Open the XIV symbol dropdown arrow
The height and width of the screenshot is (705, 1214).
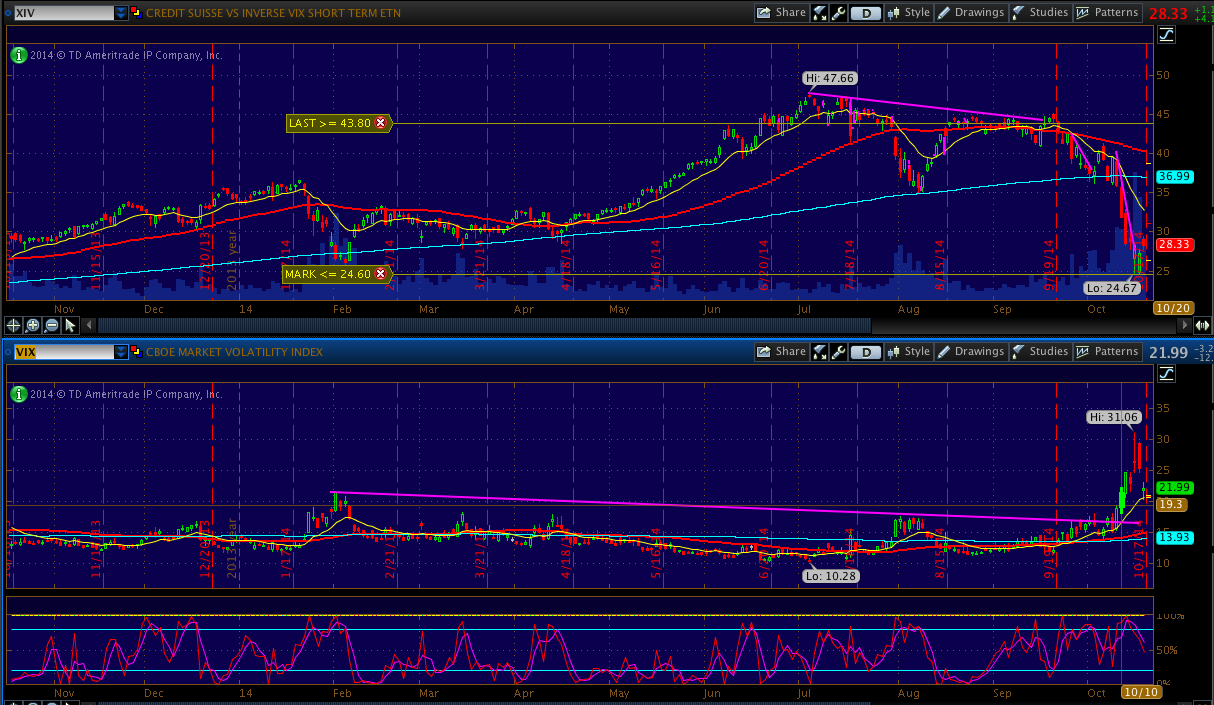pos(121,13)
